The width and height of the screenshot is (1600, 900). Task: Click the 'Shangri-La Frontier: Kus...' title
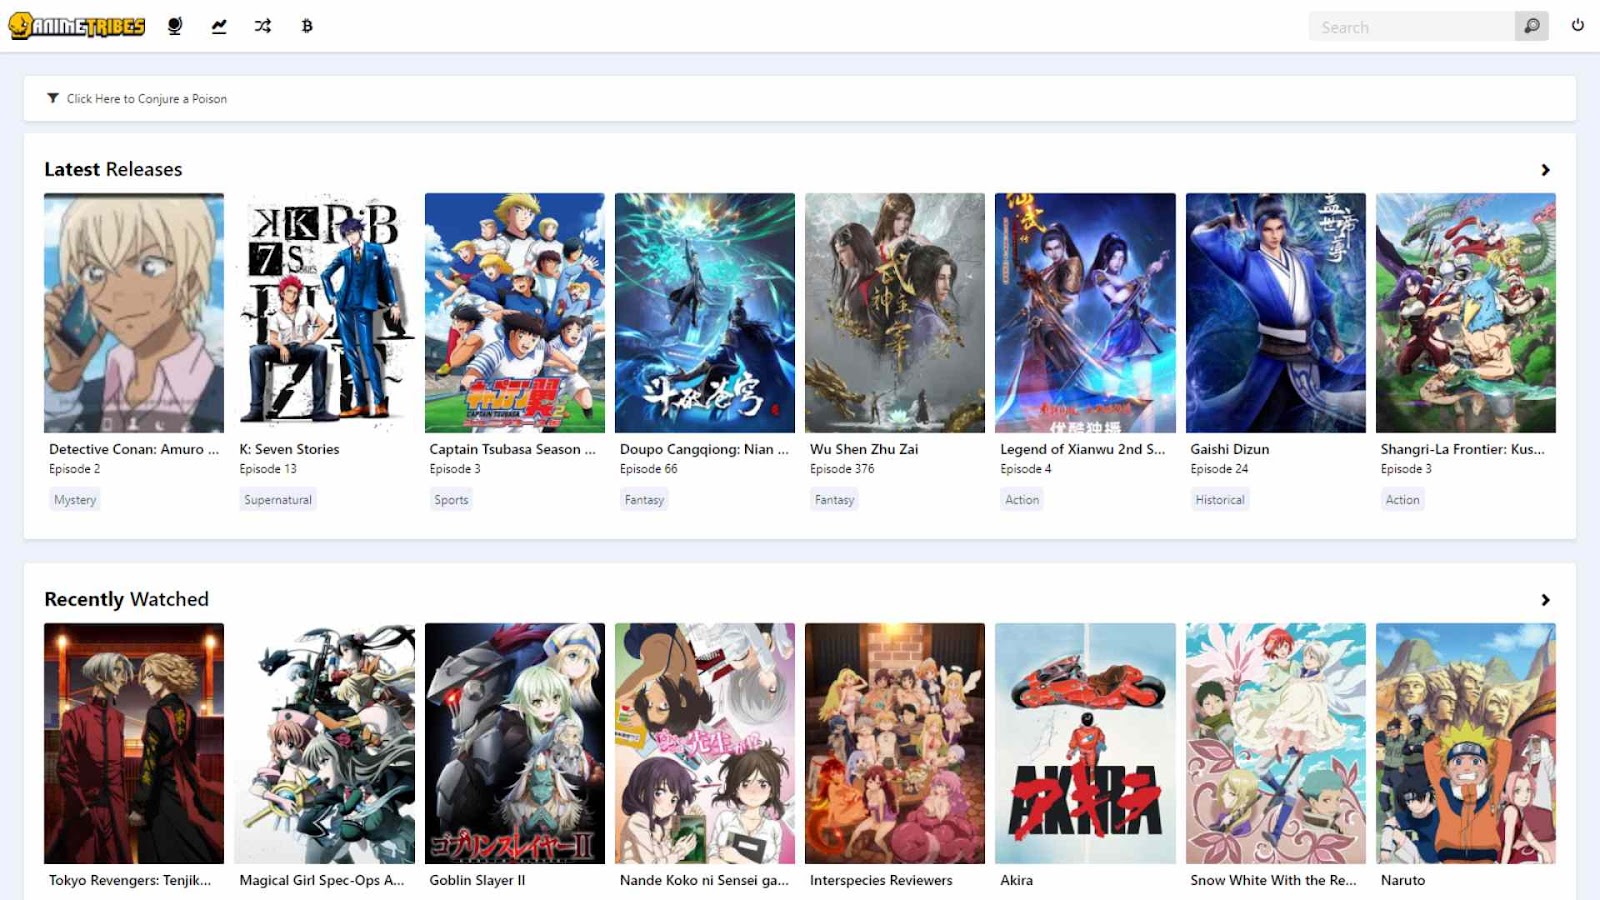click(x=1463, y=450)
